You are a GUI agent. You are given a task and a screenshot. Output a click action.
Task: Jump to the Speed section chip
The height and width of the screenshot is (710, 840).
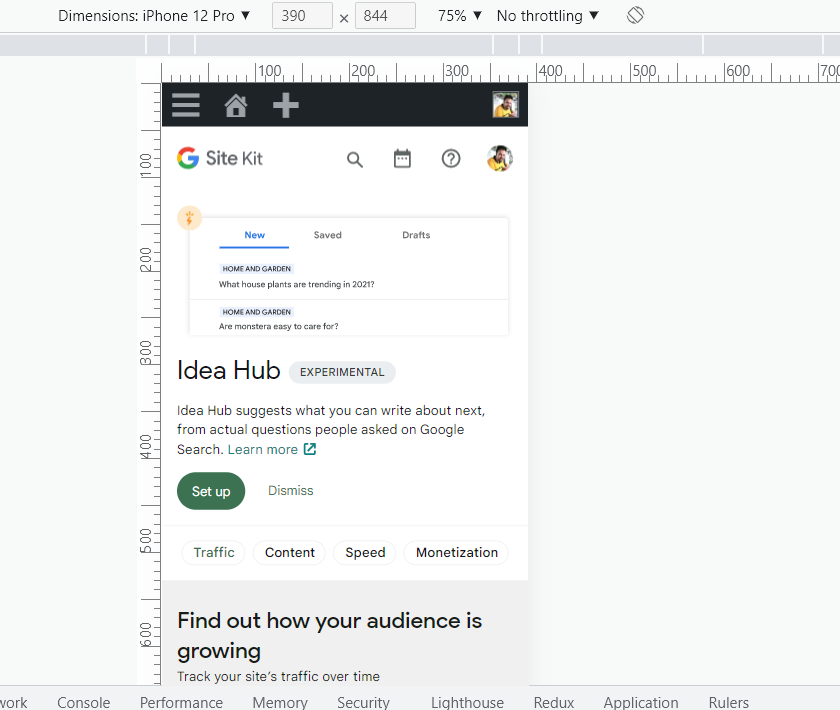tap(365, 552)
